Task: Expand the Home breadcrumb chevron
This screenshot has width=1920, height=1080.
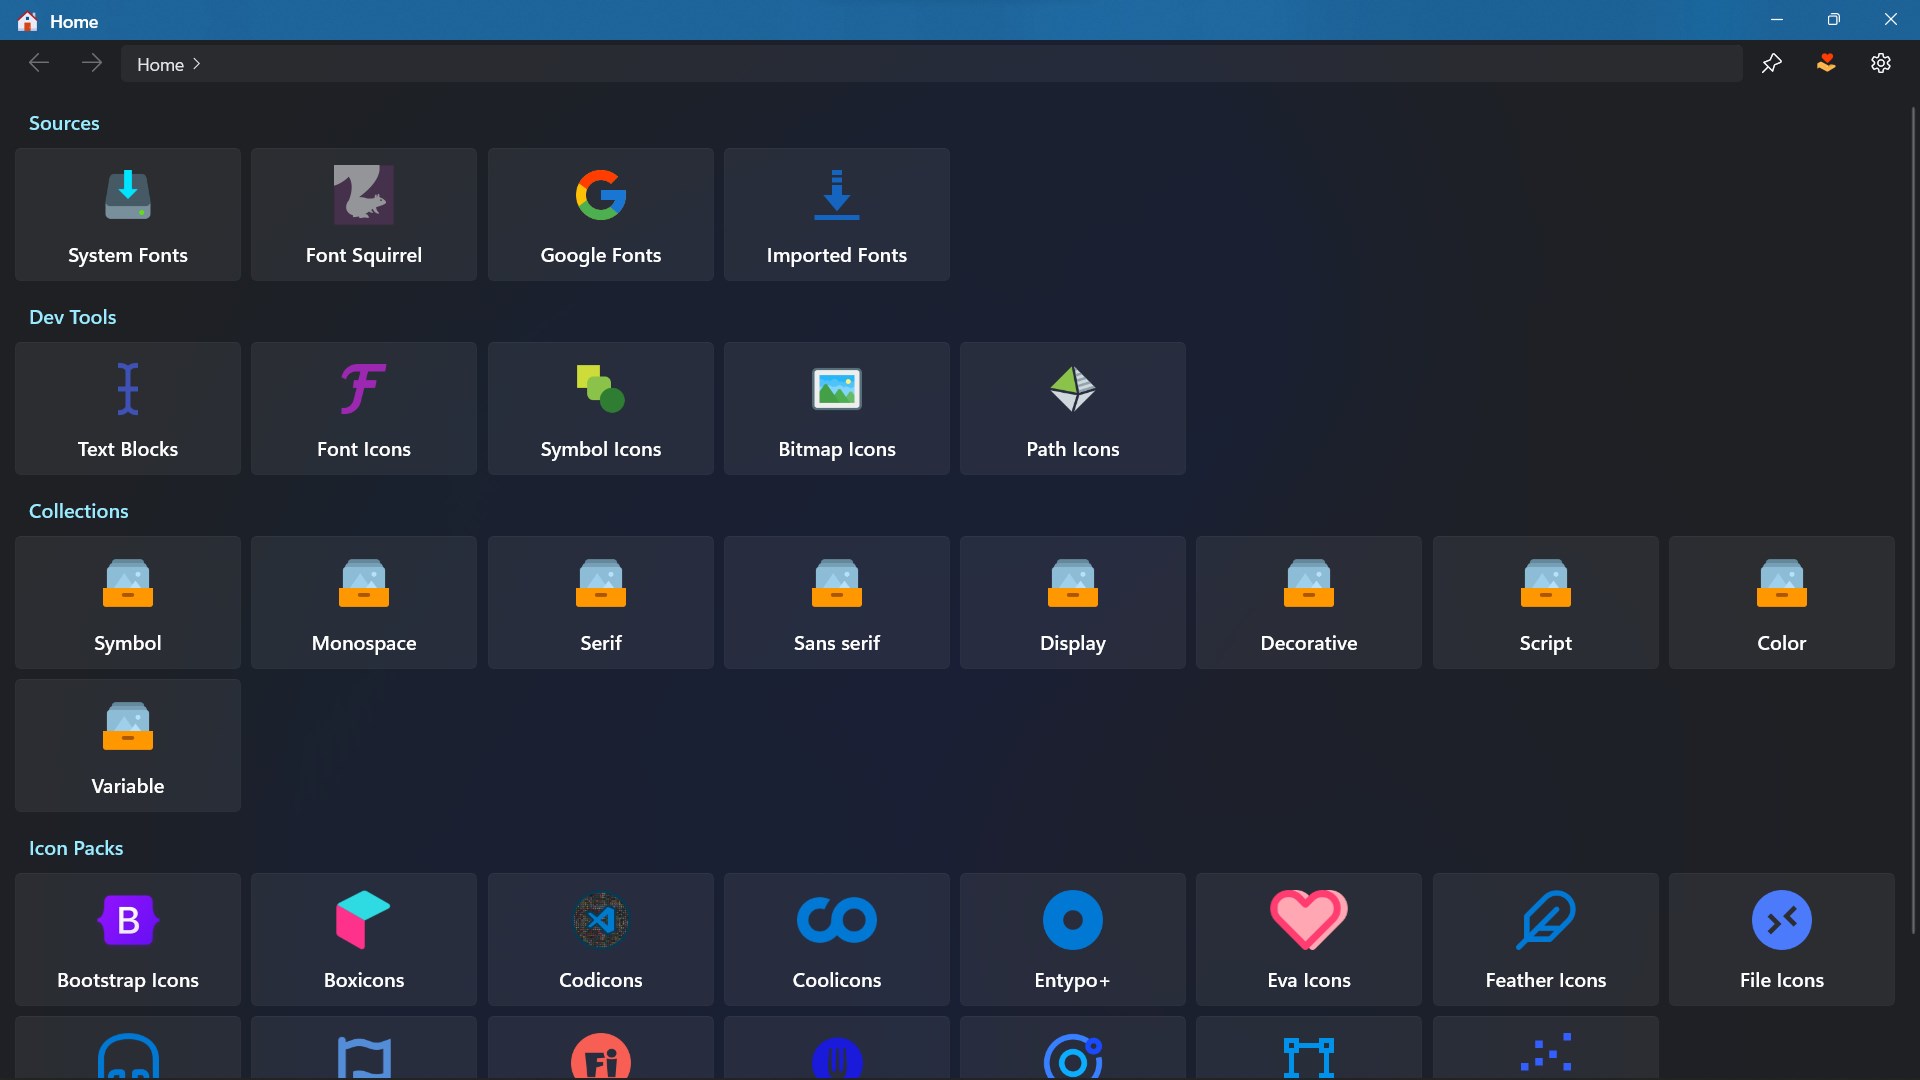Action: point(197,64)
